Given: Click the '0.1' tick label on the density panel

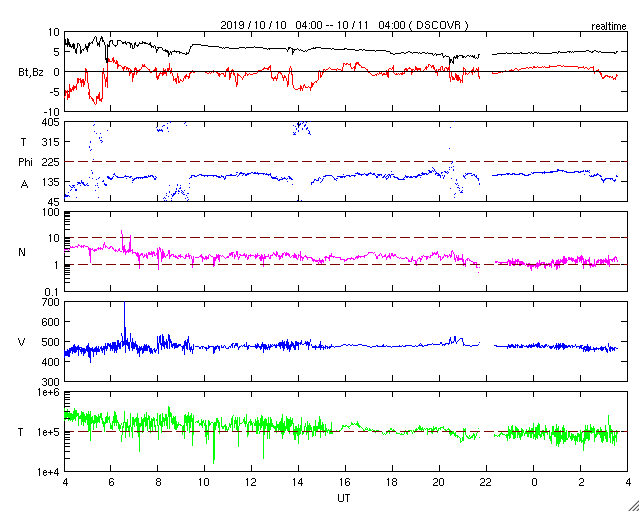Looking at the screenshot, I should (x=52, y=292).
